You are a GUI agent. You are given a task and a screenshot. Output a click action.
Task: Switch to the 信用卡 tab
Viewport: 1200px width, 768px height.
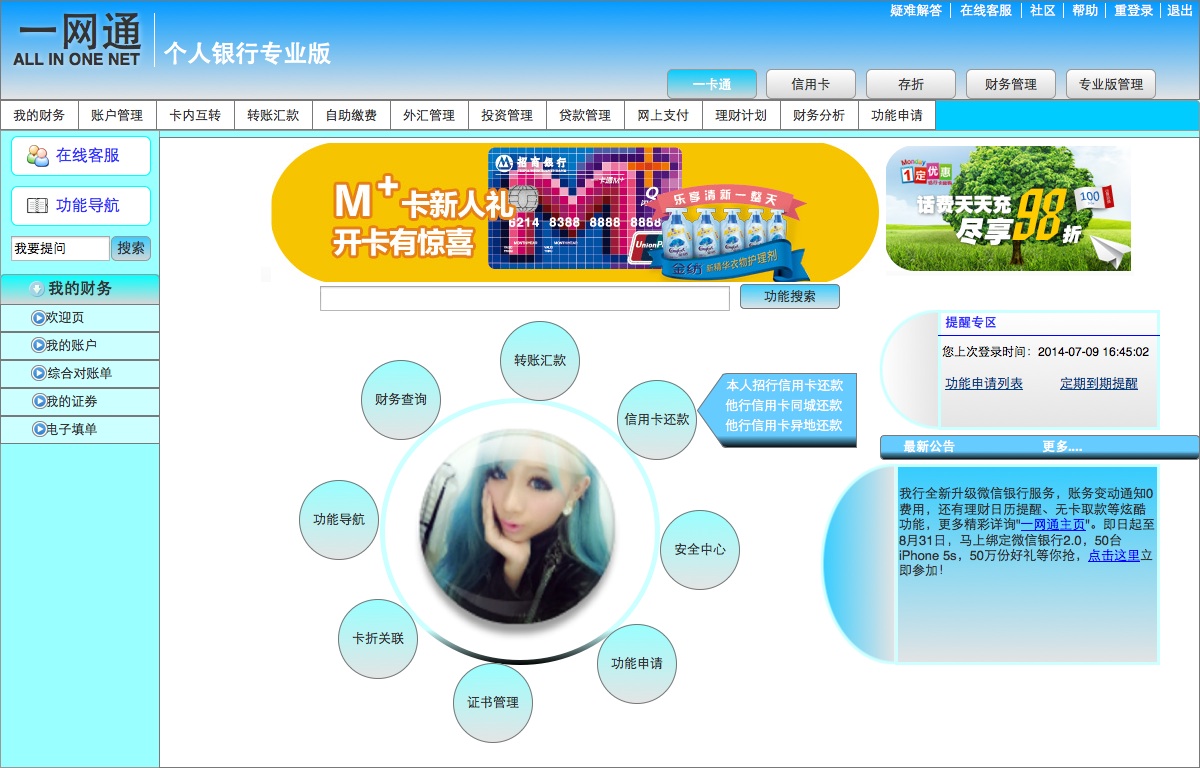811,84
